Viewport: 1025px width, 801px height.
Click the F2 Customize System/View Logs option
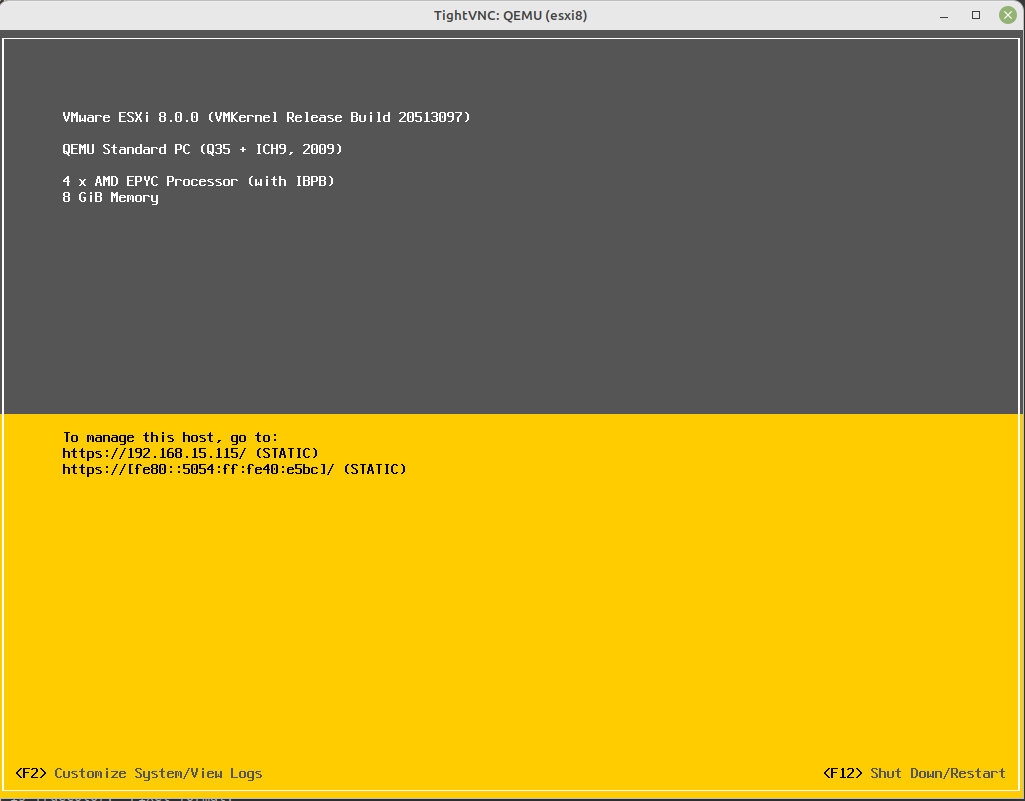pyautogui.click(x=139, y=774)
